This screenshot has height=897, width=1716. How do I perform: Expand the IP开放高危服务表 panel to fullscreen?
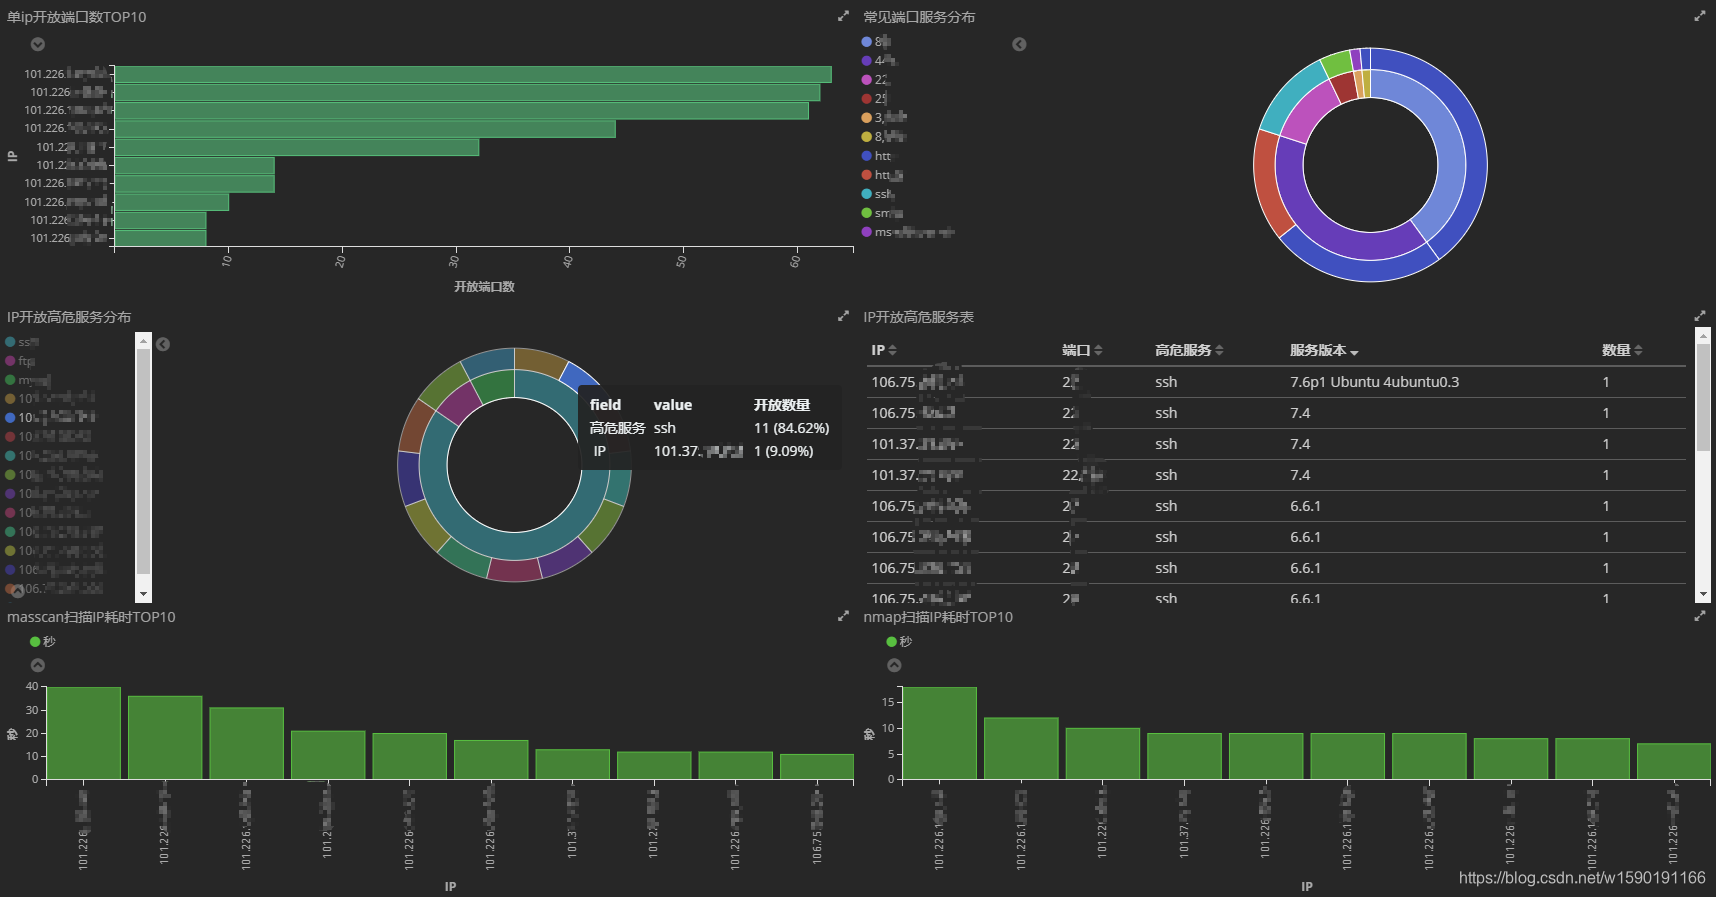pos(1700,316)
